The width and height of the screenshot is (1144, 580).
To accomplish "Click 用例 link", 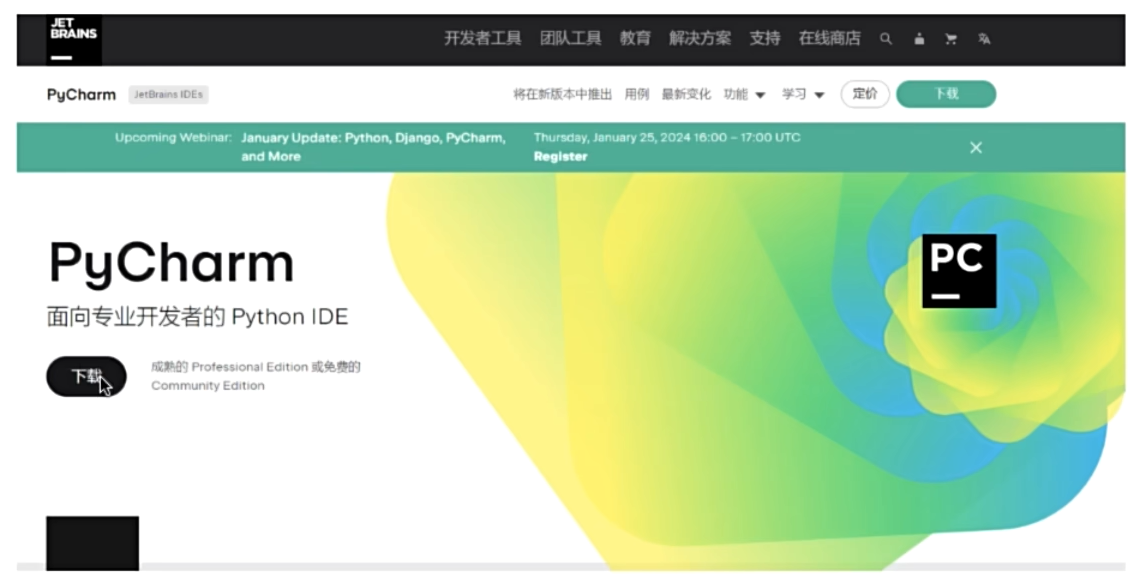I will [637, 94].
